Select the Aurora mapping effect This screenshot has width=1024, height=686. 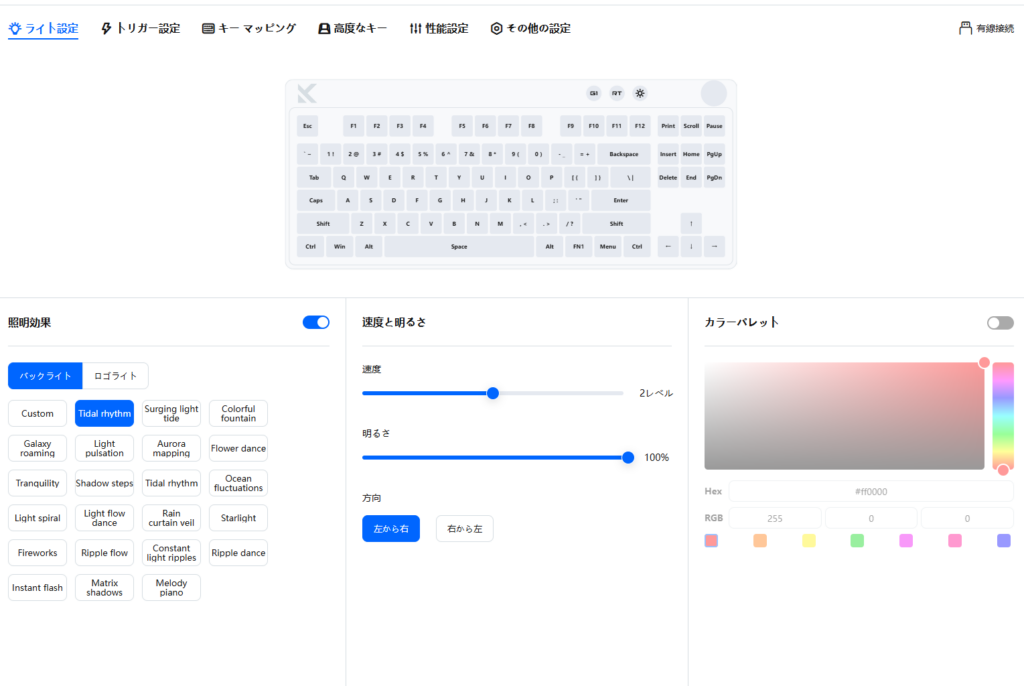(x=171, y=448)
